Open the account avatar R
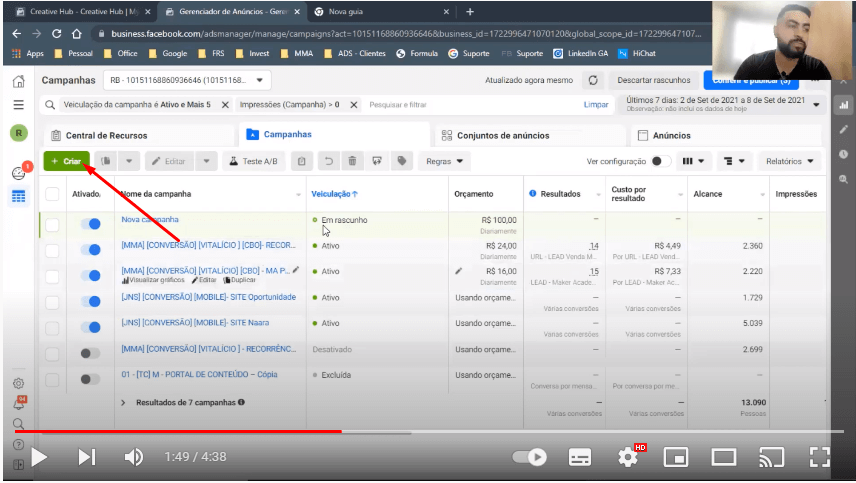856x483 pixels. (19, 133)
